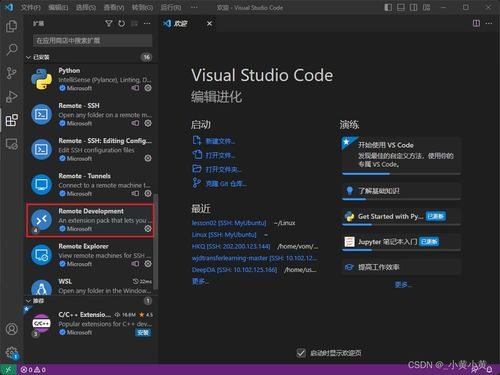Viewport: 500px width, 375px height.
Task: Install the C/C++ Extension Pack
Action: tap(143, 332)
